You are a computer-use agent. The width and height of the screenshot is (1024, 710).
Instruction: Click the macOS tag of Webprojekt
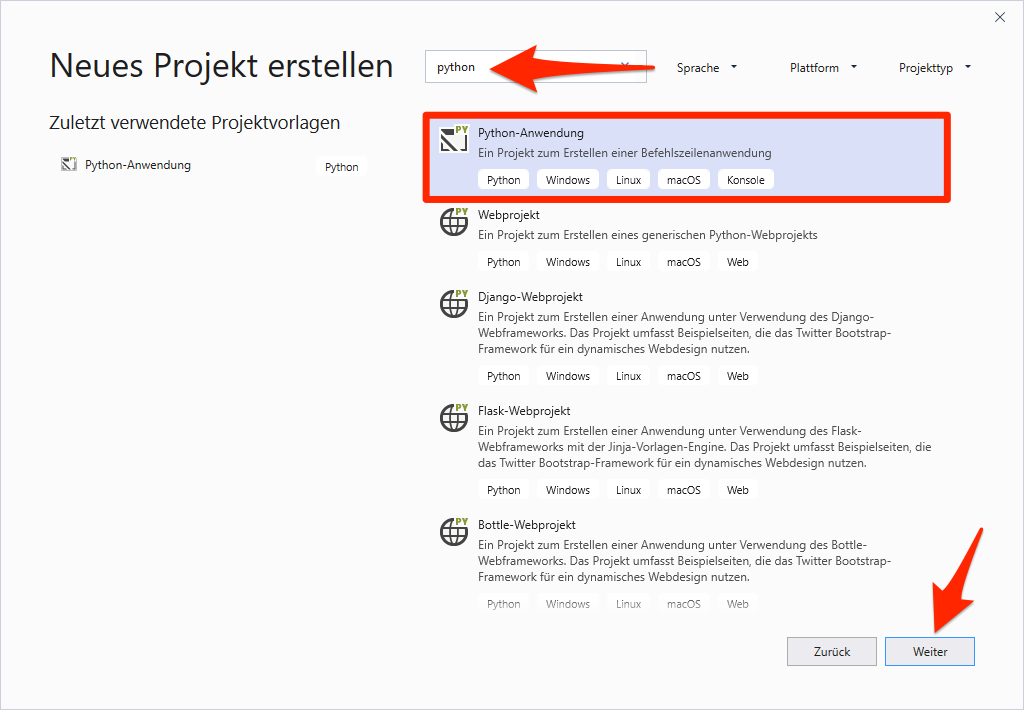click(x=684, y=262)
